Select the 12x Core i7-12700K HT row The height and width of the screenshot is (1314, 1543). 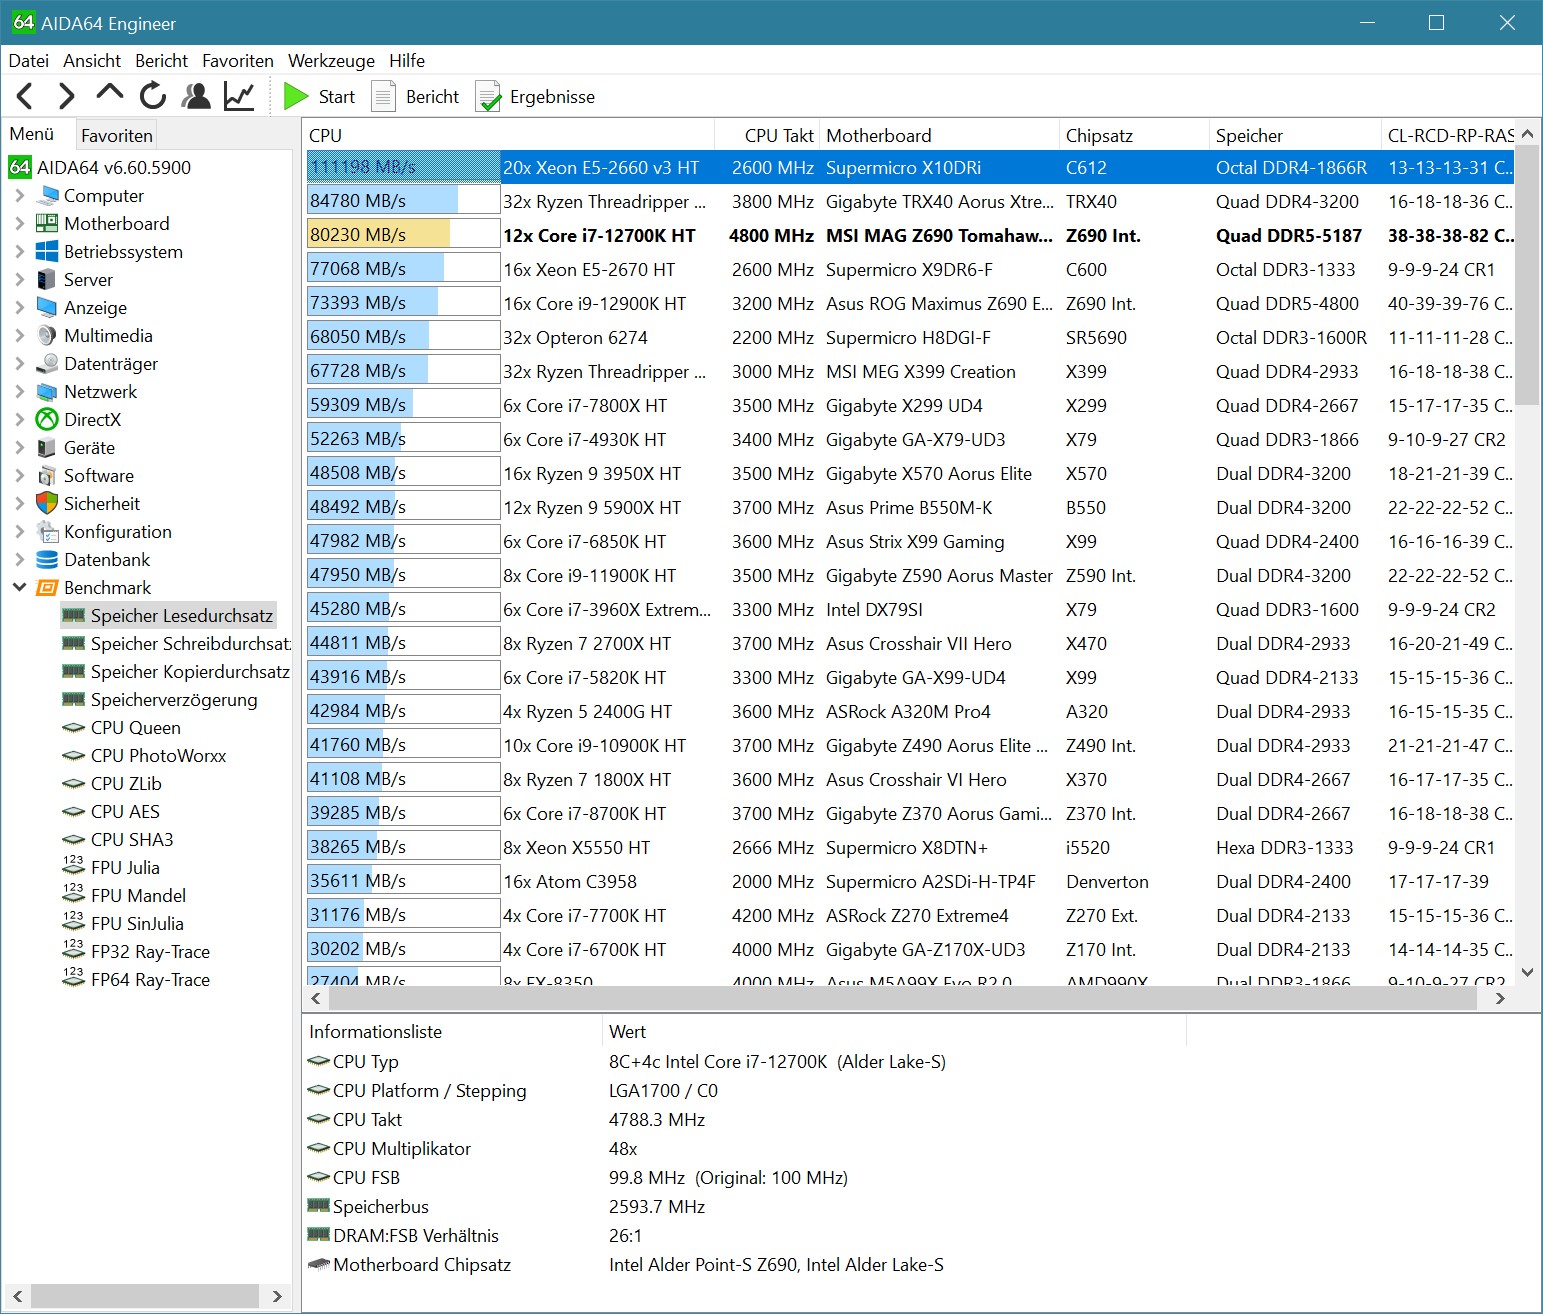910,236
